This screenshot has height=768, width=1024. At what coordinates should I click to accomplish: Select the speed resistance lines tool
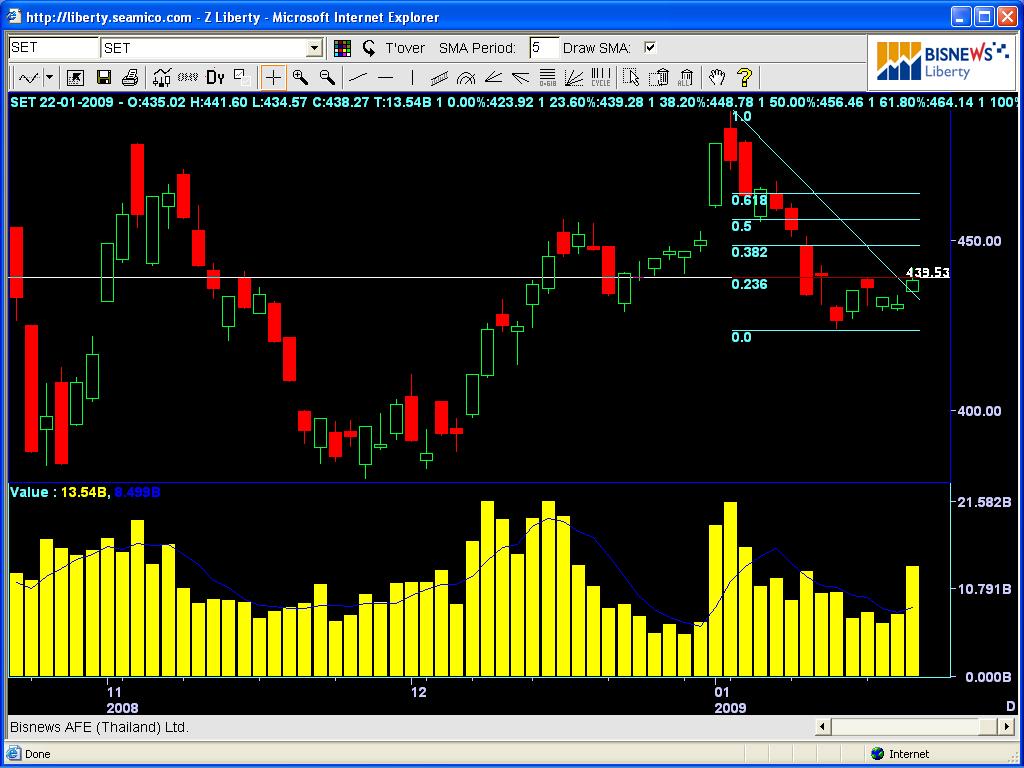(x=520, y=78)
